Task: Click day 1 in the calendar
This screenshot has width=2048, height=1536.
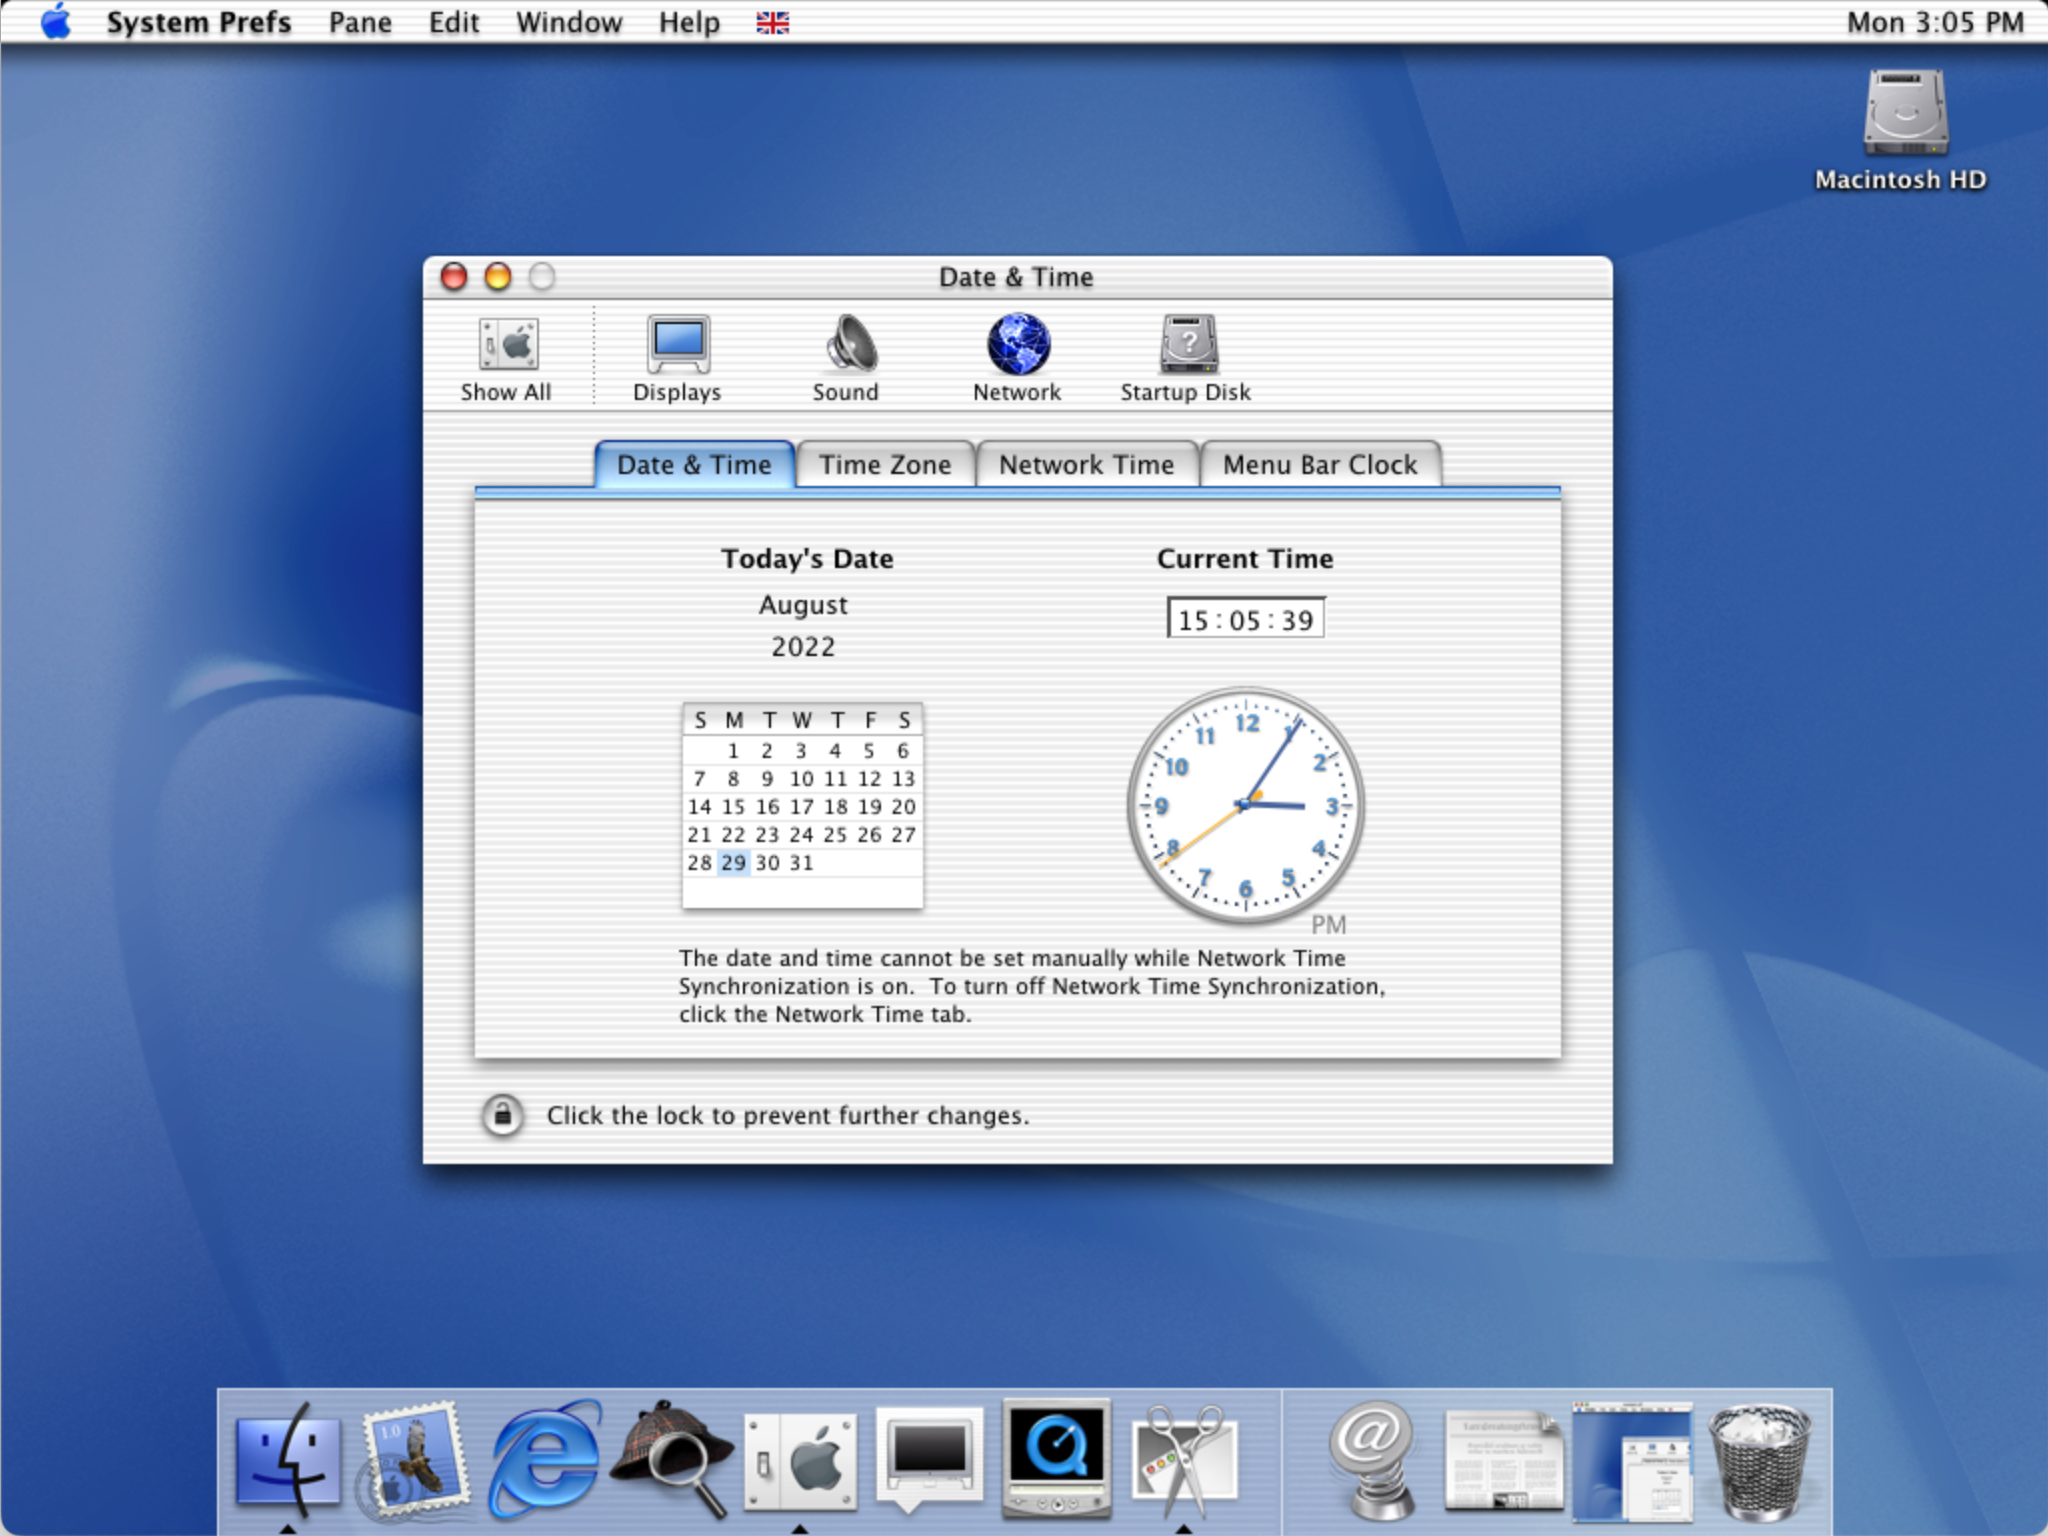Action: coord(734,751)
